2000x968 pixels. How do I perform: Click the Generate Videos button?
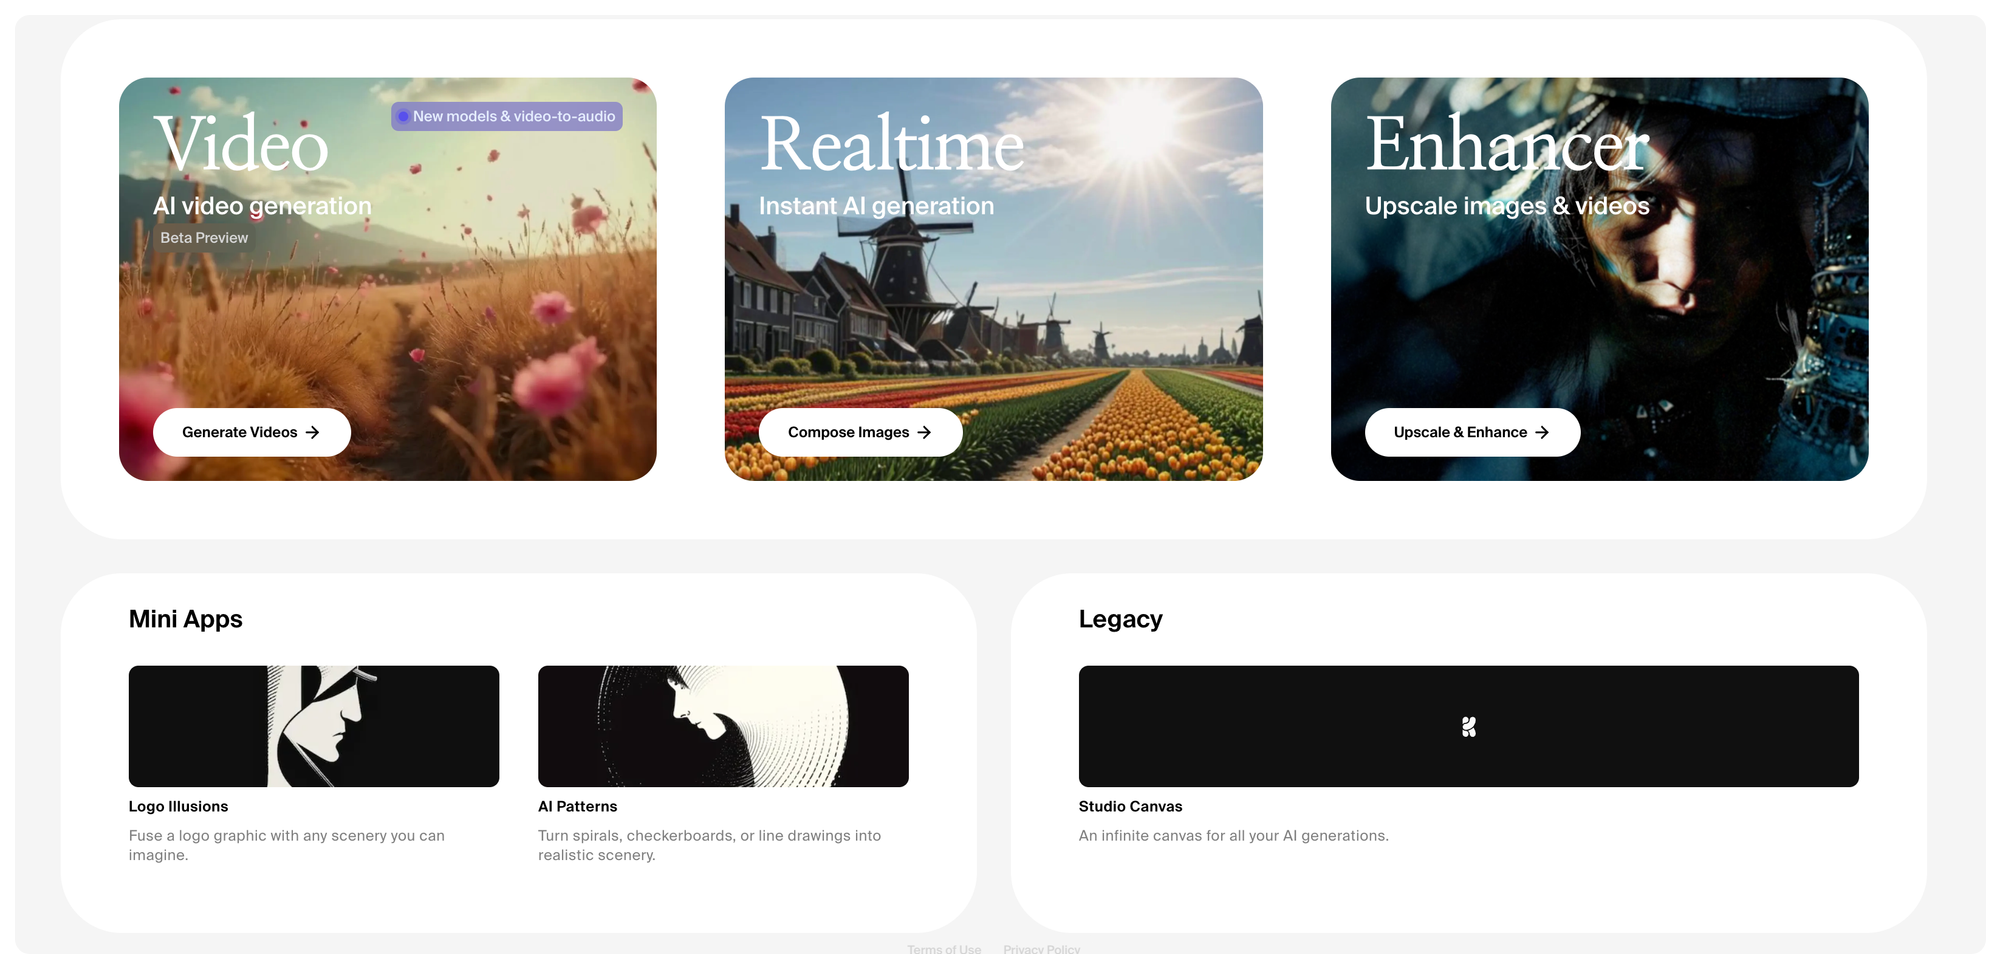(x=252, y=432)
